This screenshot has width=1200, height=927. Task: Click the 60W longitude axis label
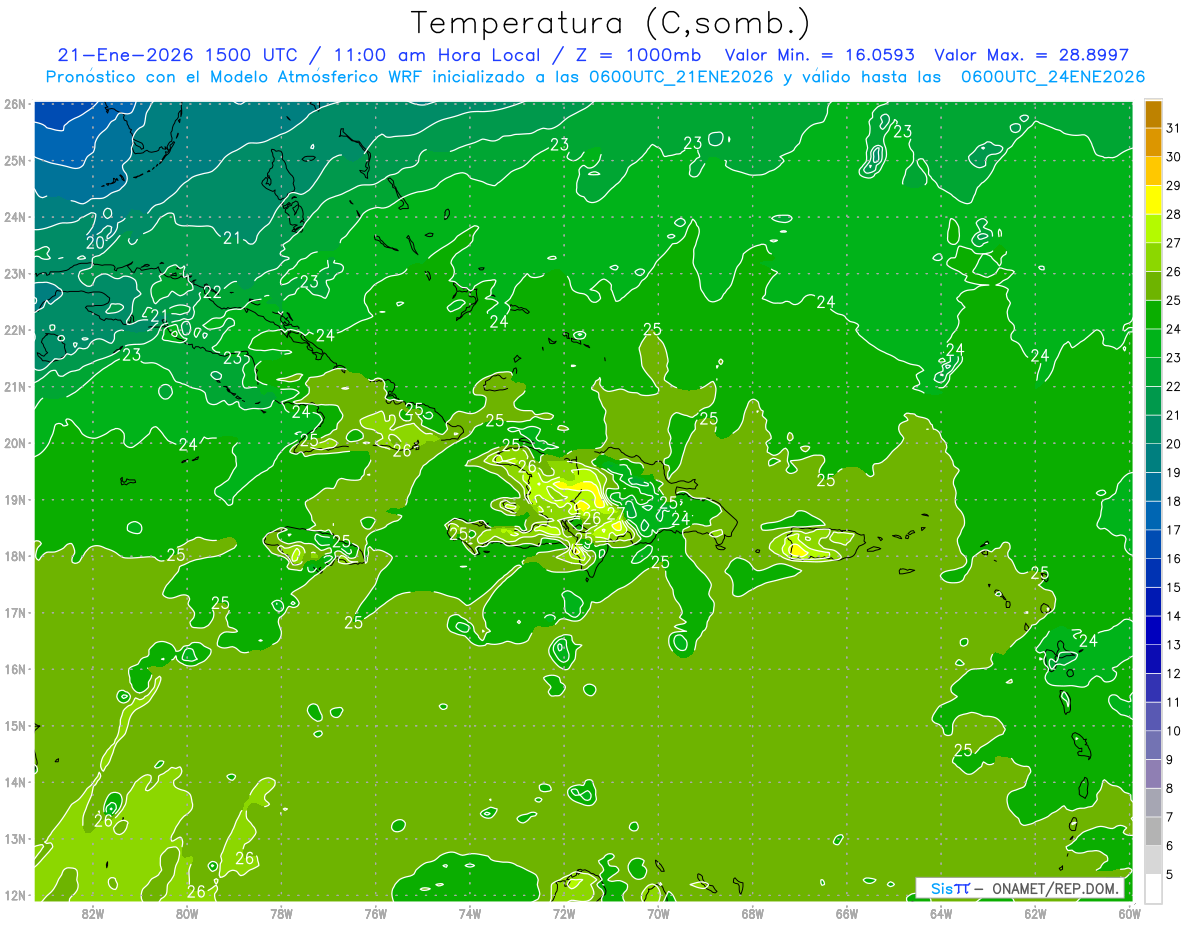coord(1129,913)
